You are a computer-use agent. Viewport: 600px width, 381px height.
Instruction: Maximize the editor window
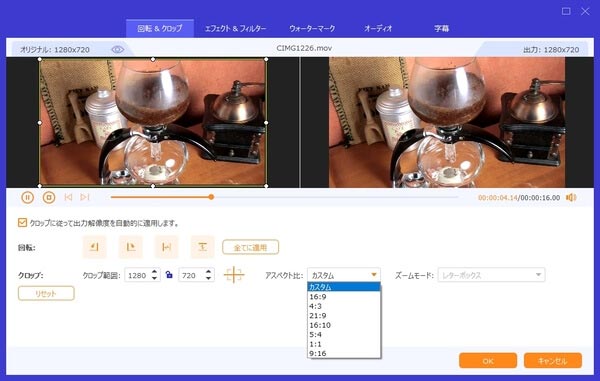pyautogui.click(x=566, y=11)
